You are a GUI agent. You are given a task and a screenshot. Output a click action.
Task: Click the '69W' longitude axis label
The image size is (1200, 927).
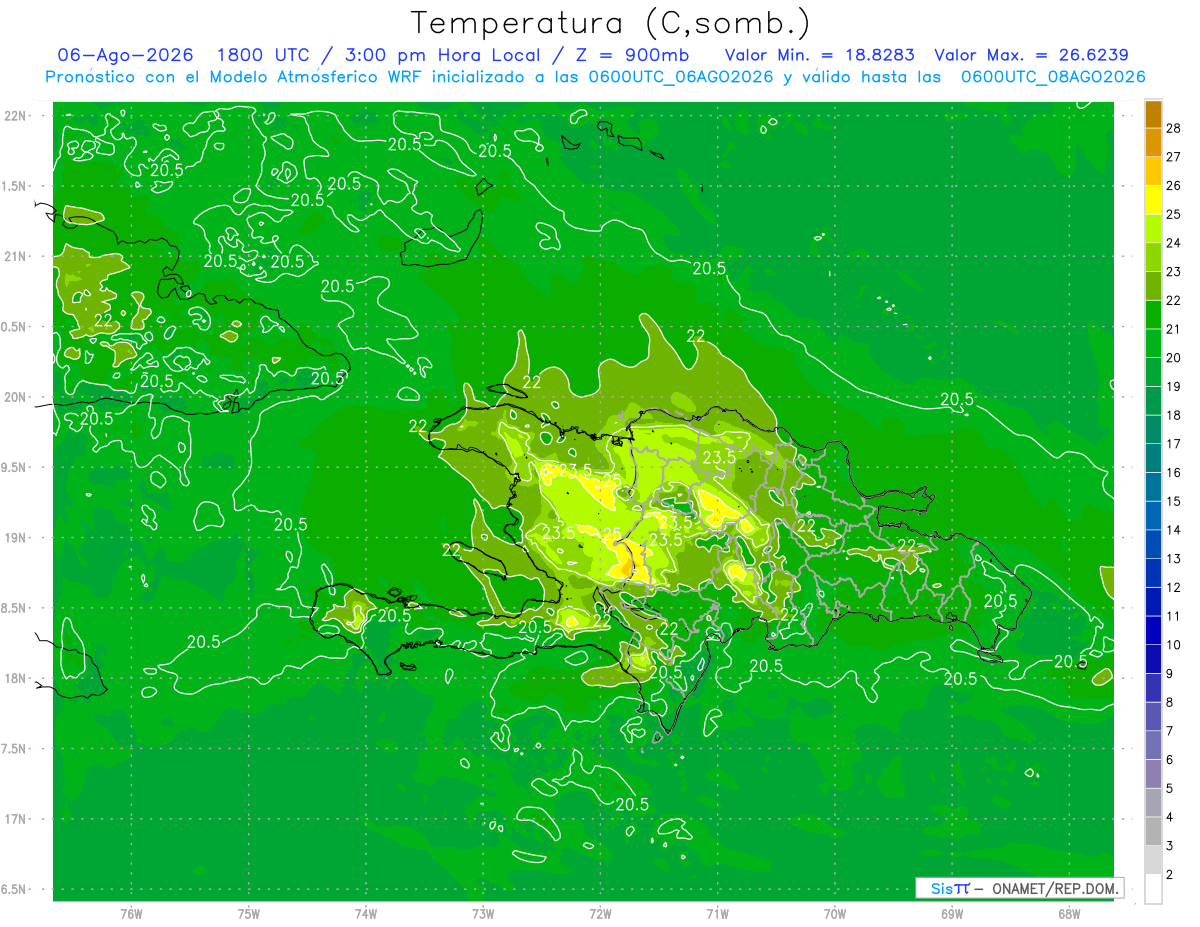tap(952, 913)
